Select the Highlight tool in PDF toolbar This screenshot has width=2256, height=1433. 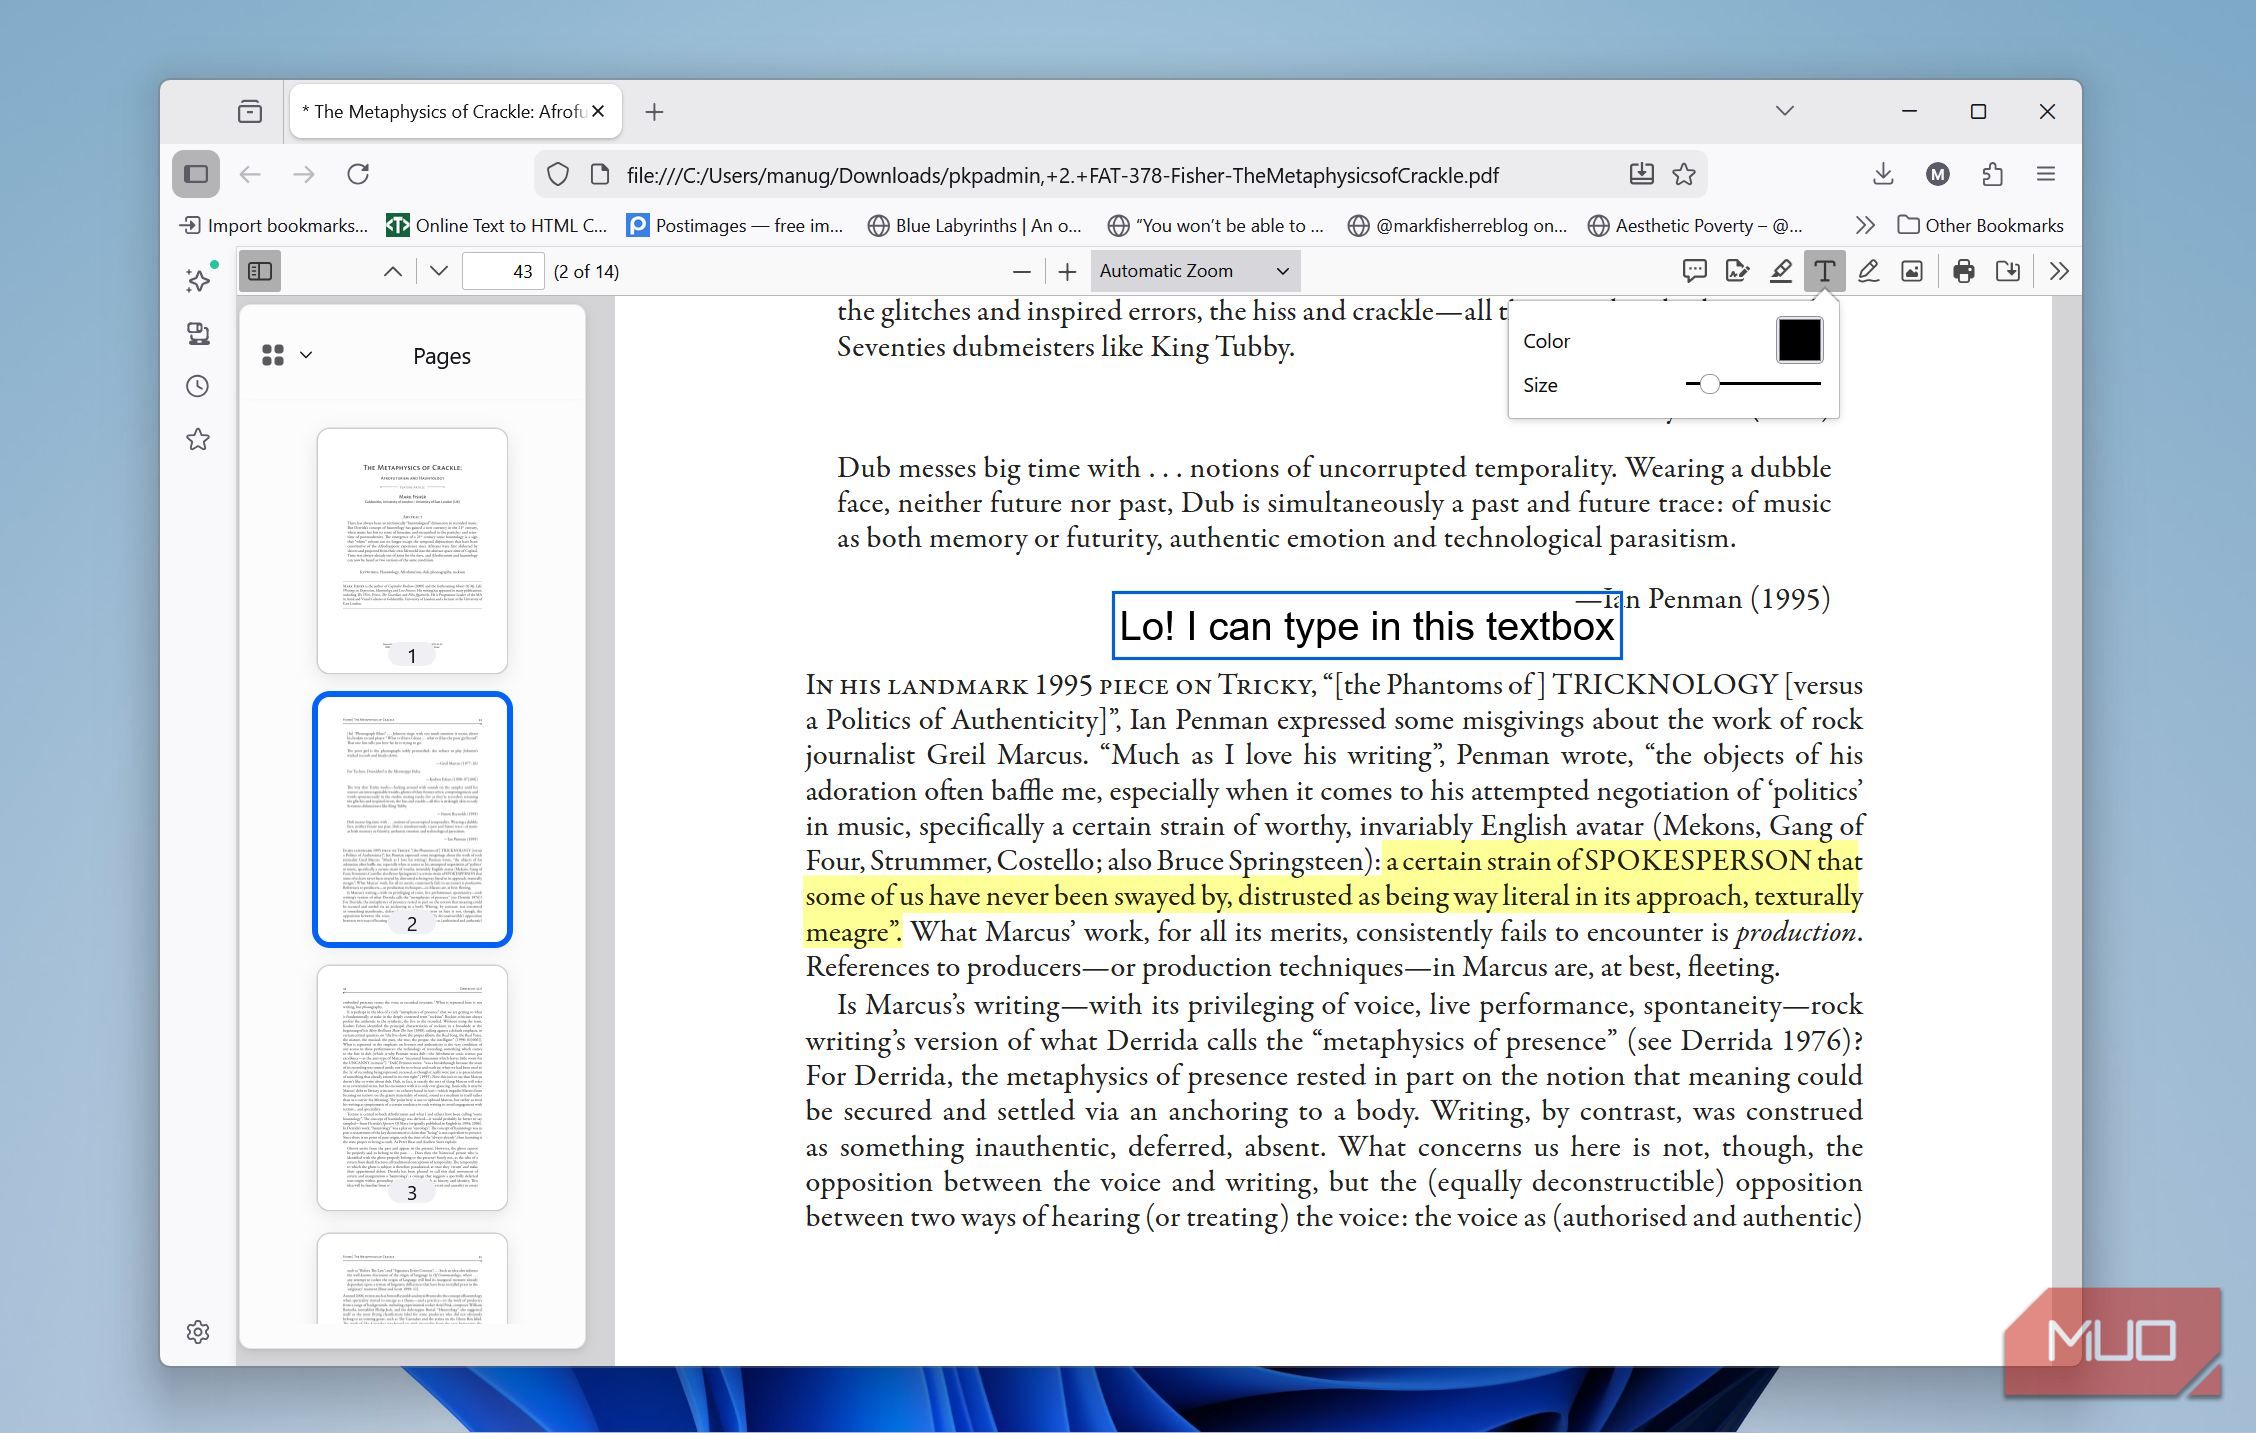1780,271
